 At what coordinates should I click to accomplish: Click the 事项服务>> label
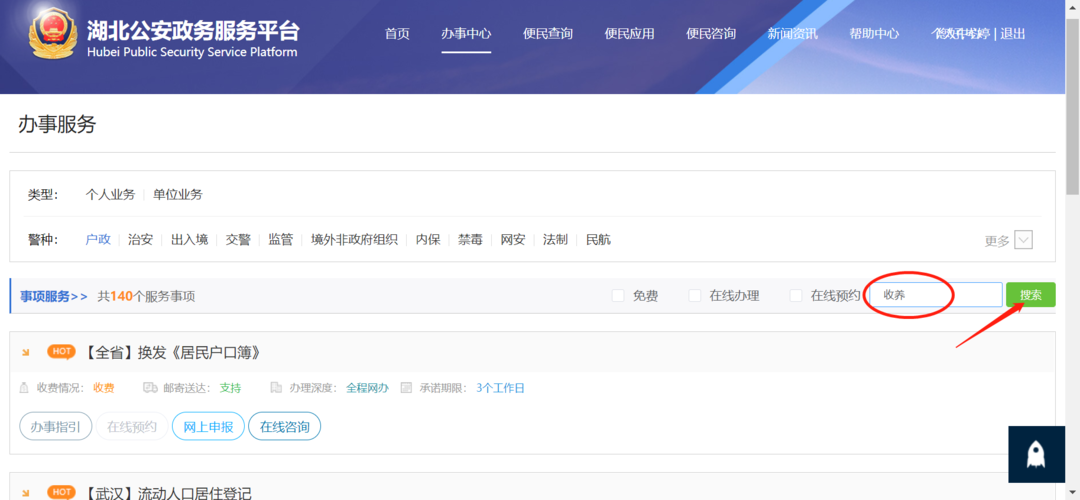(x=54, y=296)
